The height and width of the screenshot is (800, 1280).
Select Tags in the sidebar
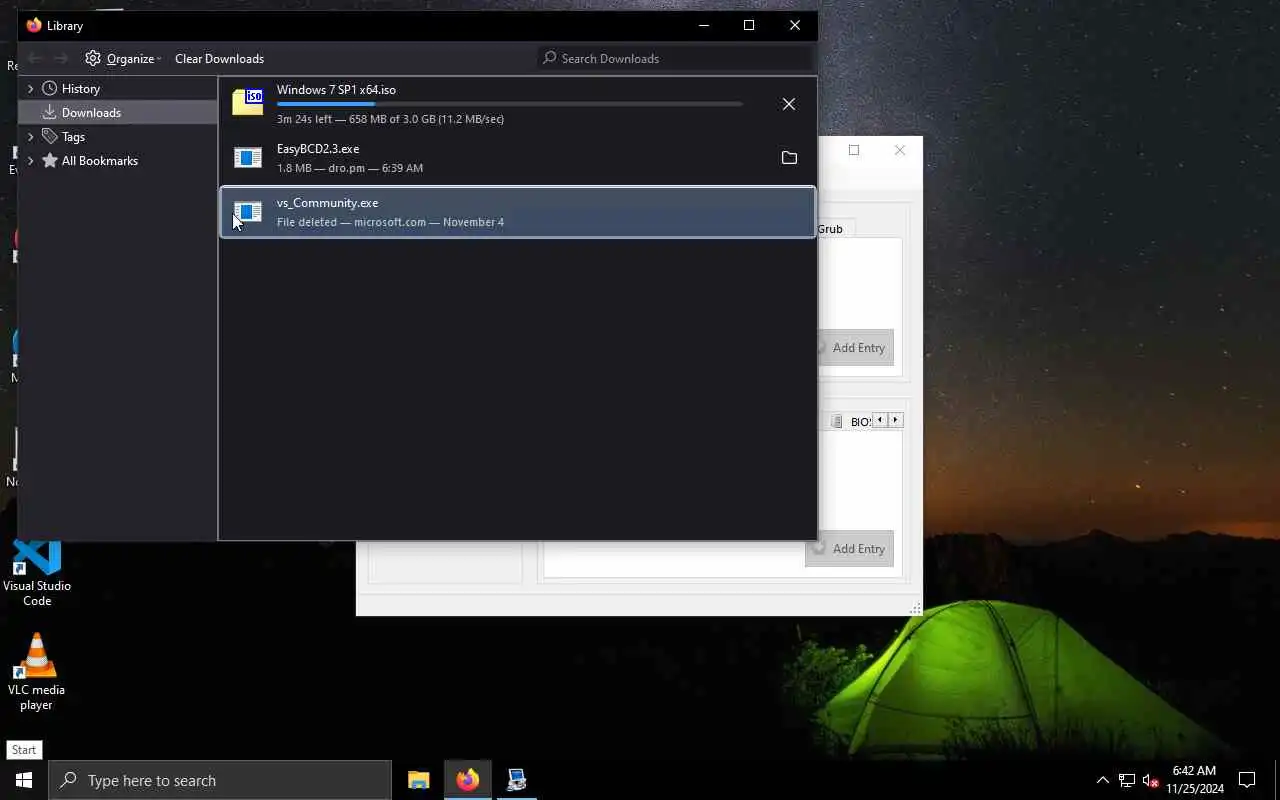73,136
